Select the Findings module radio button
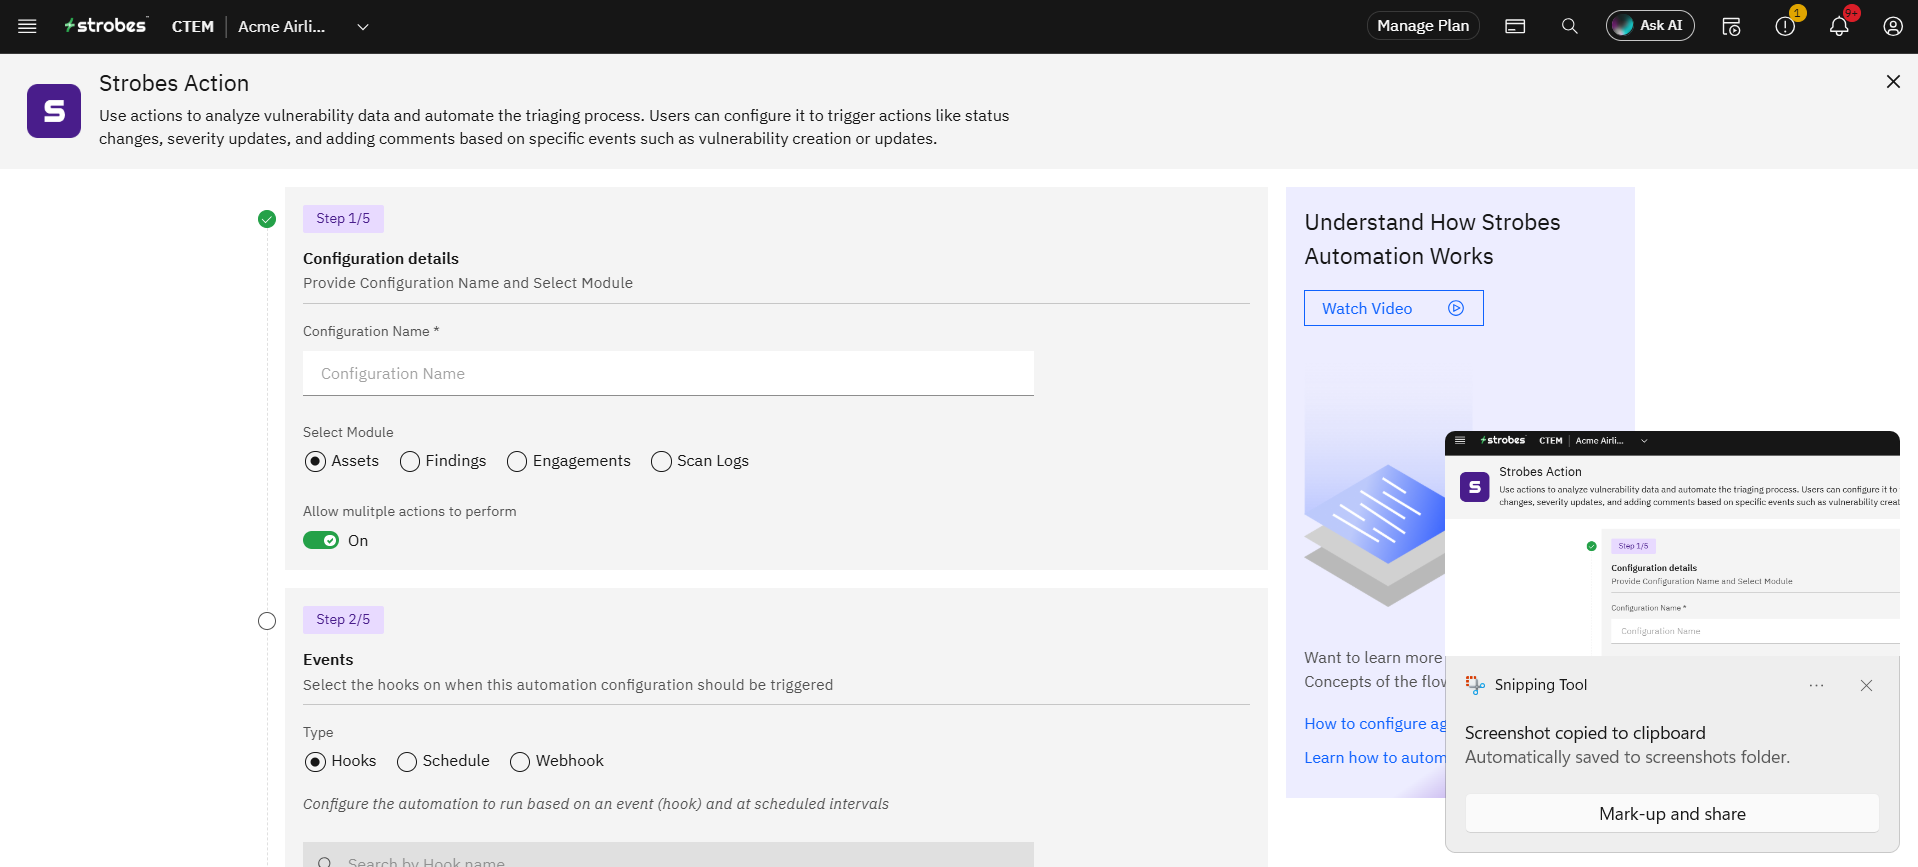The width and height of the screenshot is (1918, 867). pyautogui.click(x=409, y=461)
